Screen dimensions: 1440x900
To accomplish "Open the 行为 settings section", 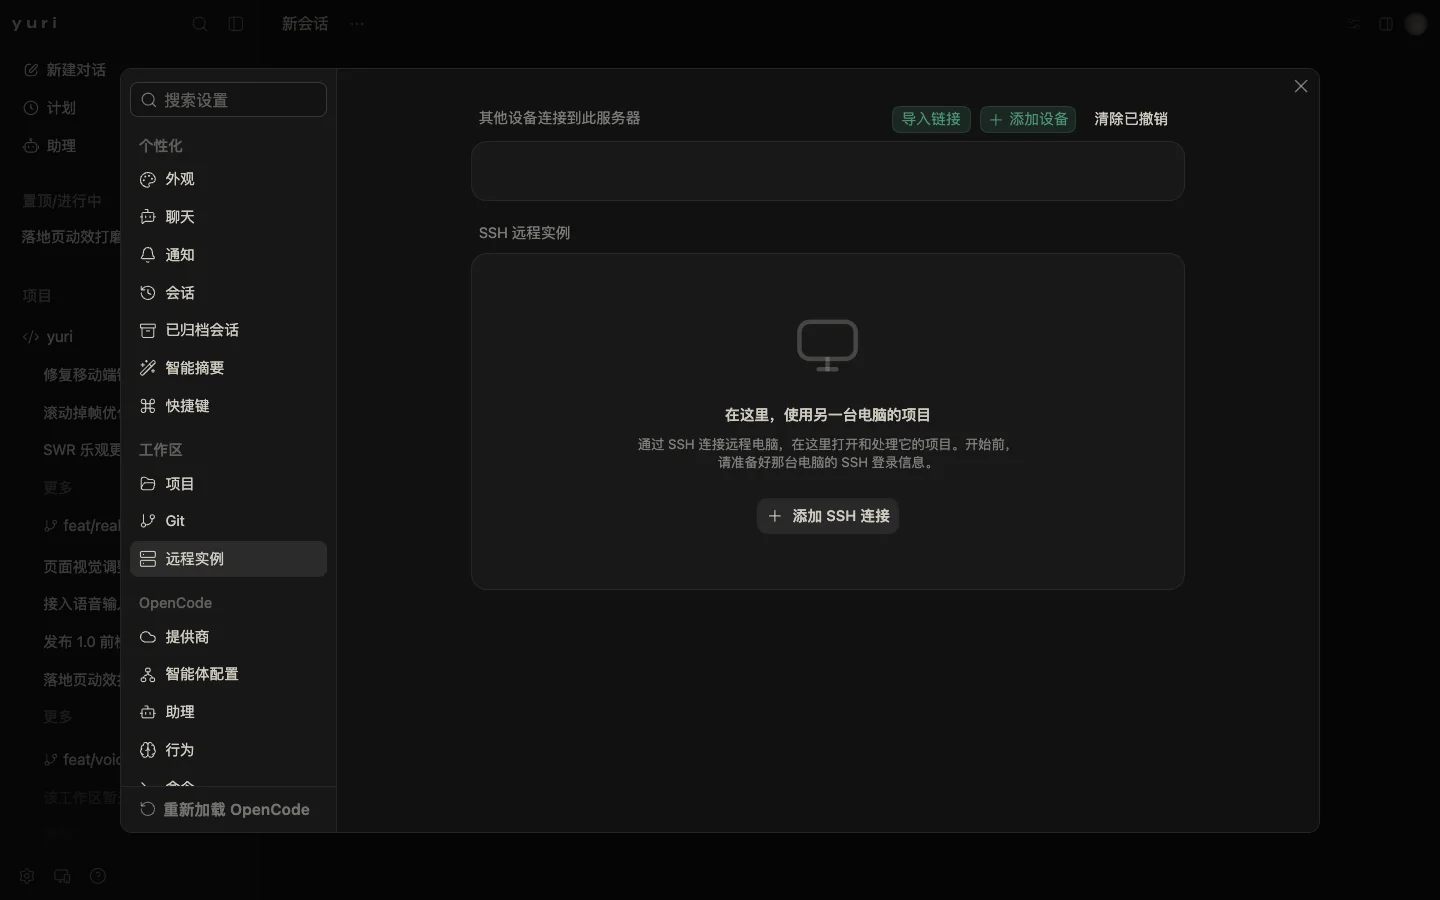I will click(x=228, y=750).
